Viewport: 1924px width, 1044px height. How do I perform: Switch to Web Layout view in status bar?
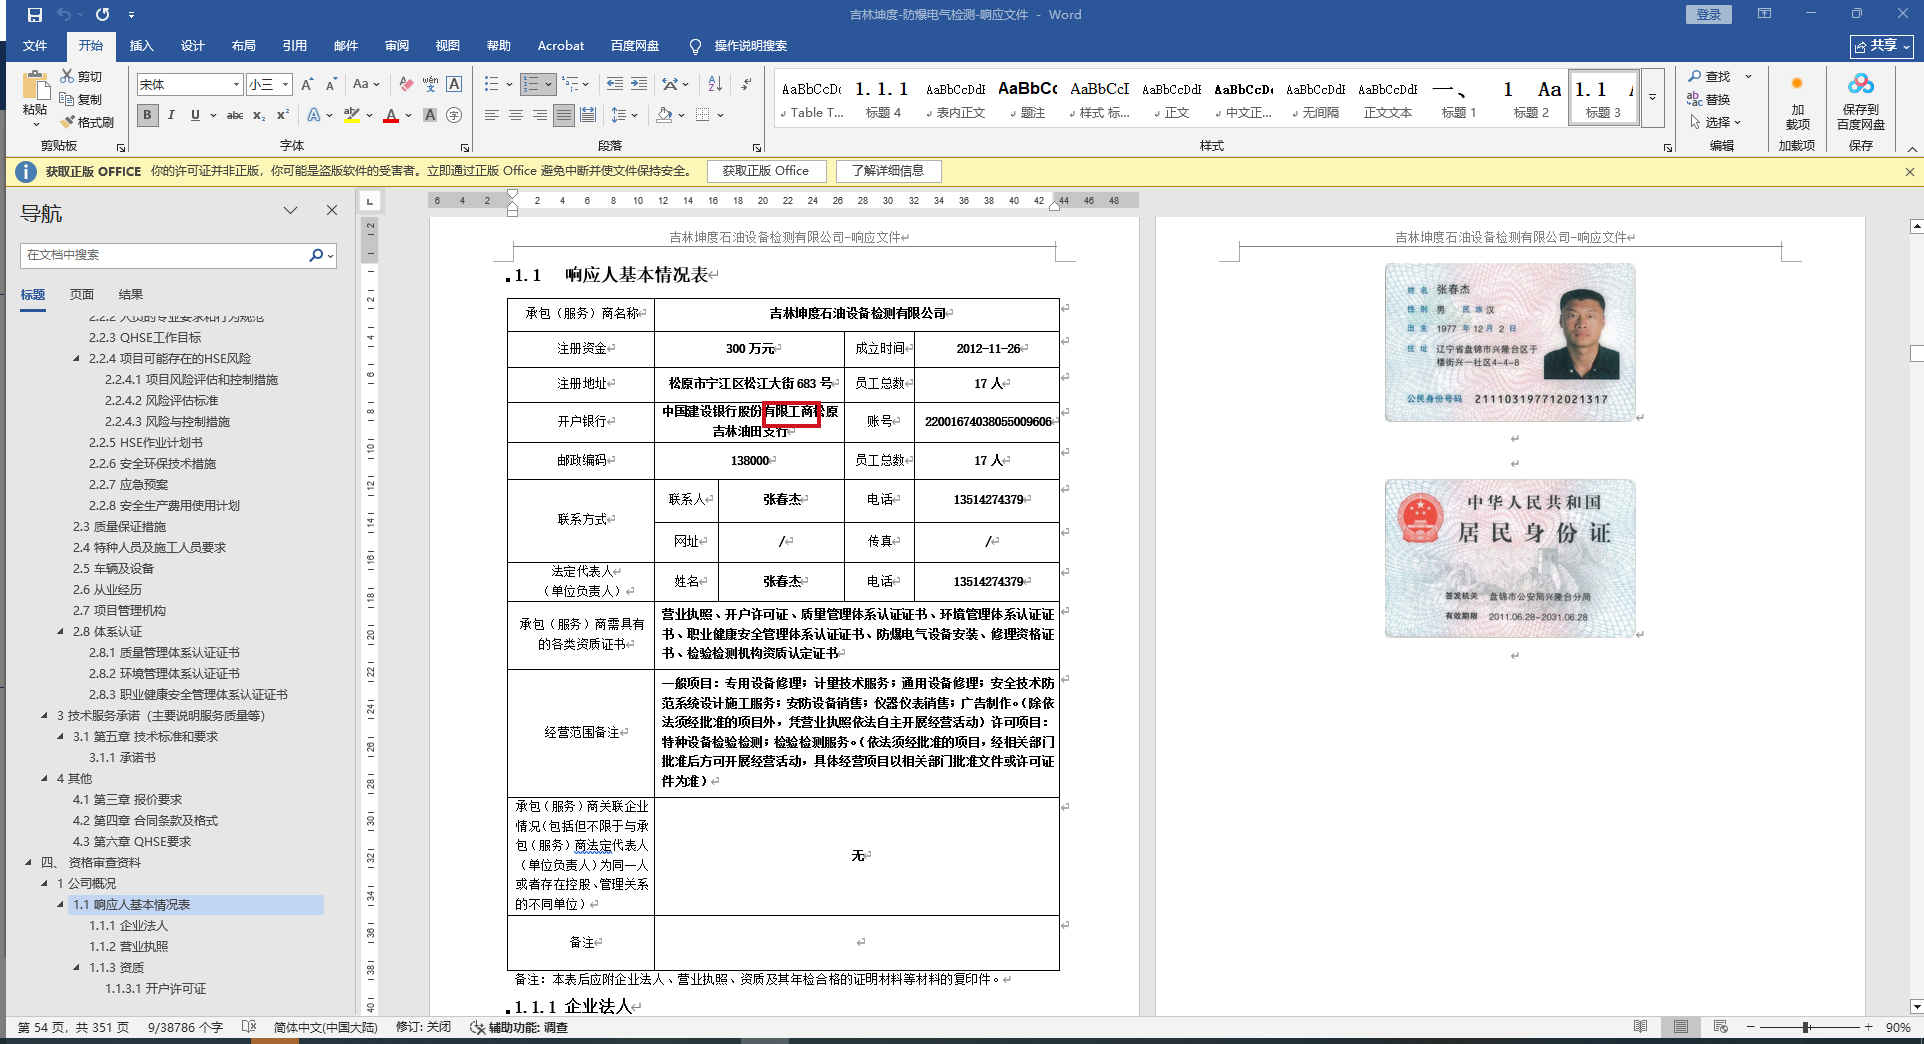1721,1027
